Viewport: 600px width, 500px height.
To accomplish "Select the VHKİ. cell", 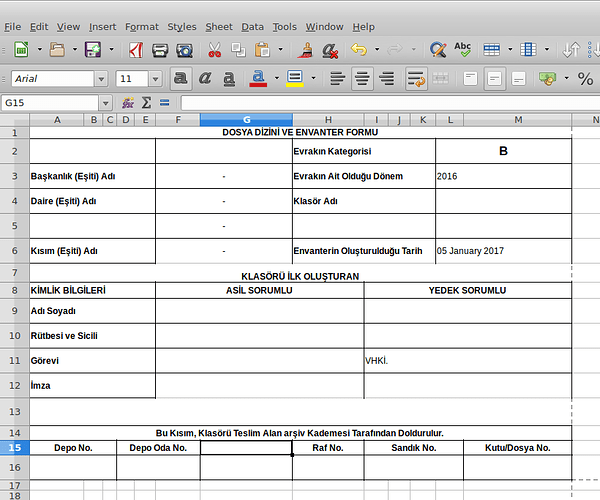I will 468,360.
